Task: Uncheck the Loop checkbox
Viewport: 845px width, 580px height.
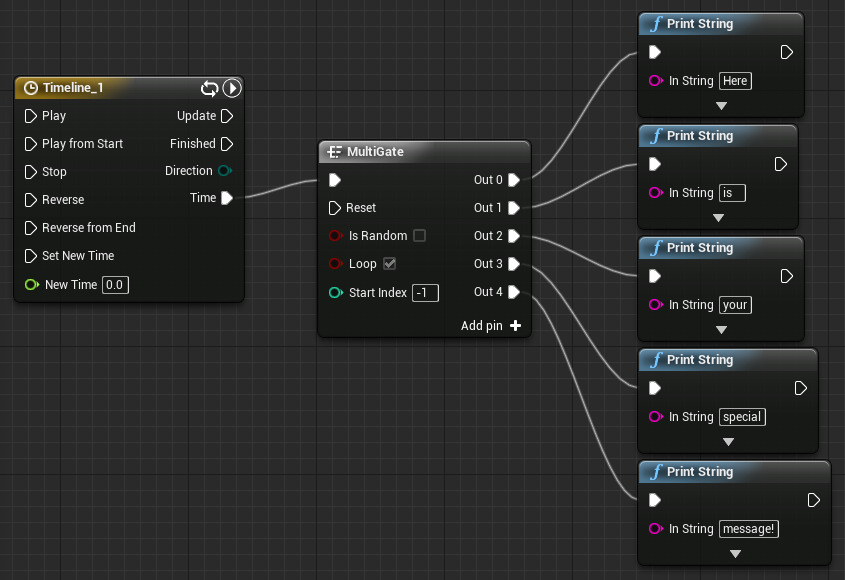Action: pyautogui.click(x=390, y=264)
